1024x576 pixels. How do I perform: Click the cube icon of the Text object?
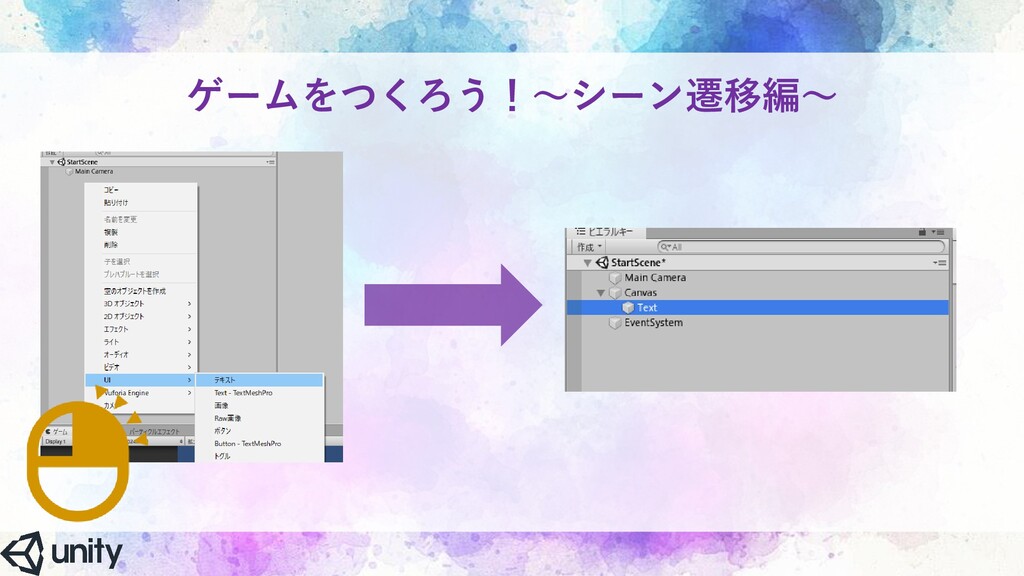point(628,308)
